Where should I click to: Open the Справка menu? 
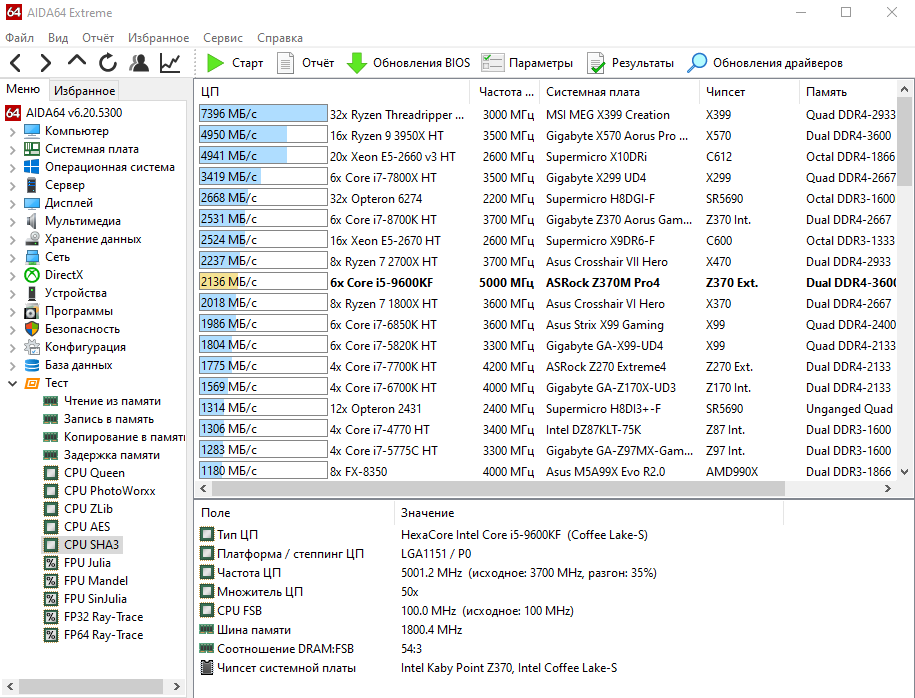coord(280,37)
